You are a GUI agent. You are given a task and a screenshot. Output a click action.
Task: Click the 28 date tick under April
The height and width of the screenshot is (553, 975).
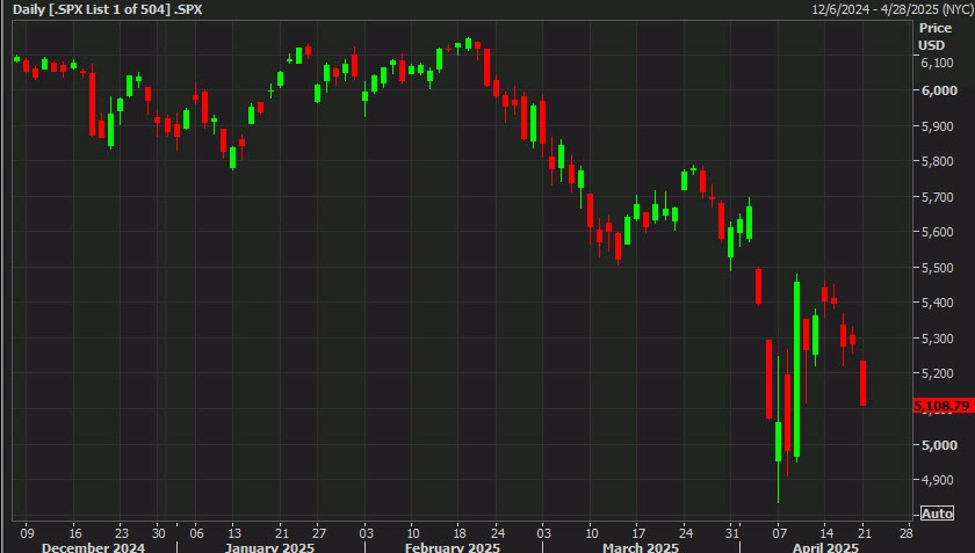pyautogui.click(x=906, y=532)
